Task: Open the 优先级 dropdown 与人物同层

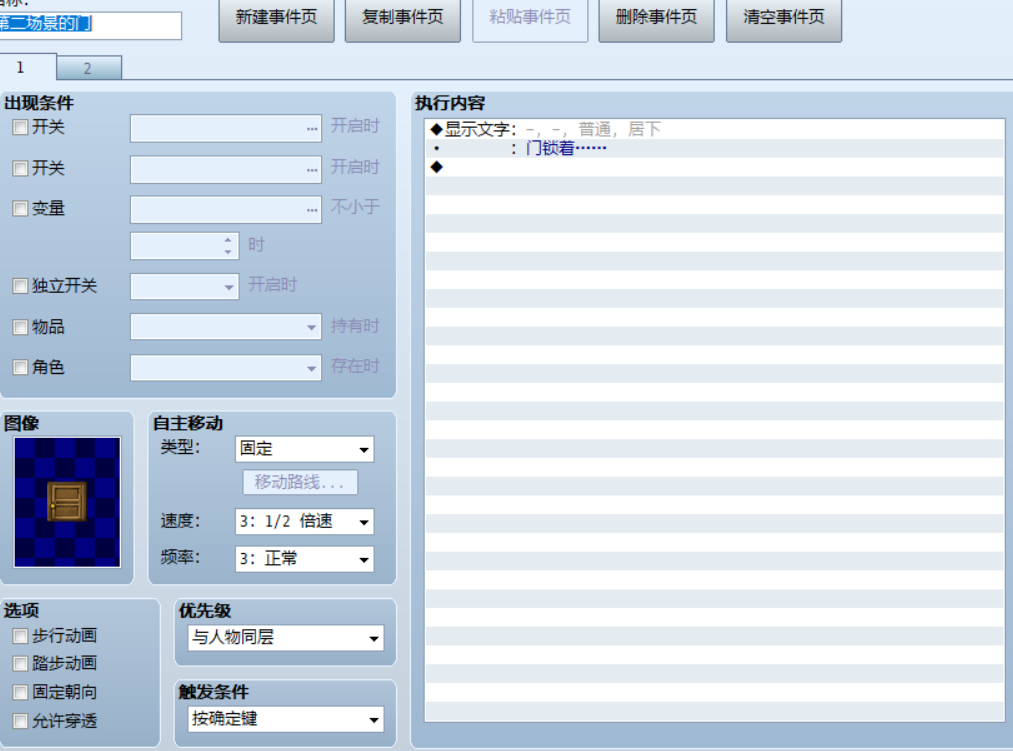Action: coord(286,638)
